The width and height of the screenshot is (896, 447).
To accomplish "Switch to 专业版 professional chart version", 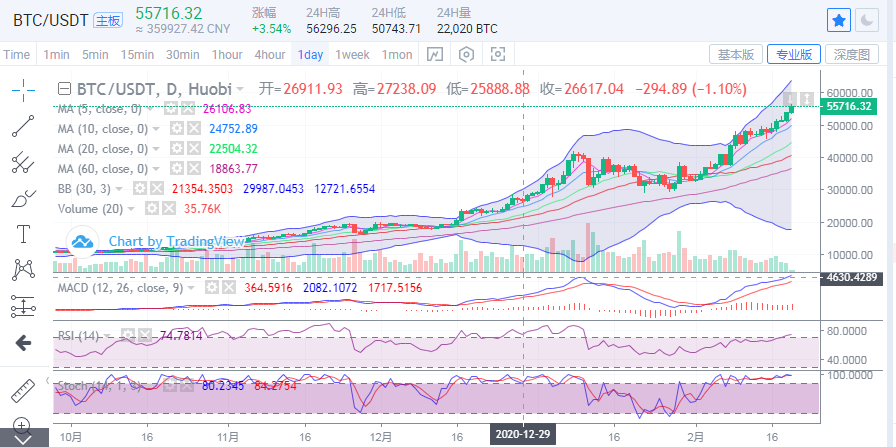I will [794, 54].
